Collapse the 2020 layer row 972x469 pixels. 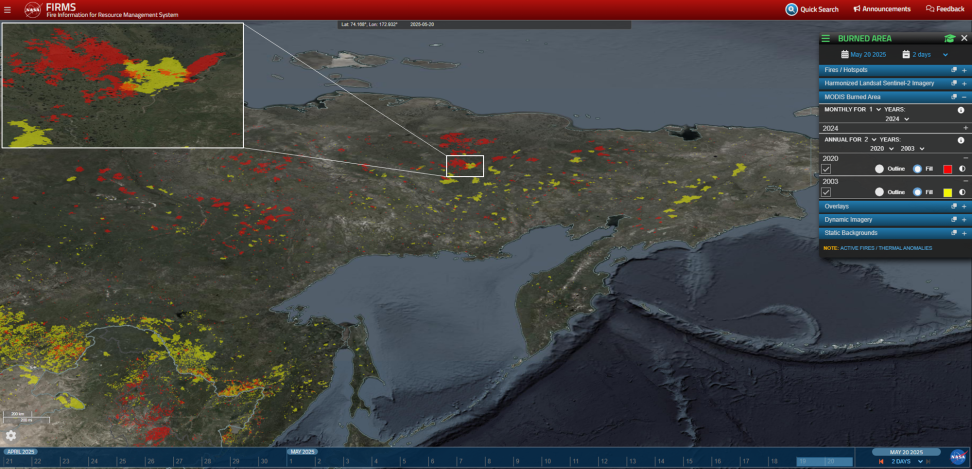tap(965, 158)
